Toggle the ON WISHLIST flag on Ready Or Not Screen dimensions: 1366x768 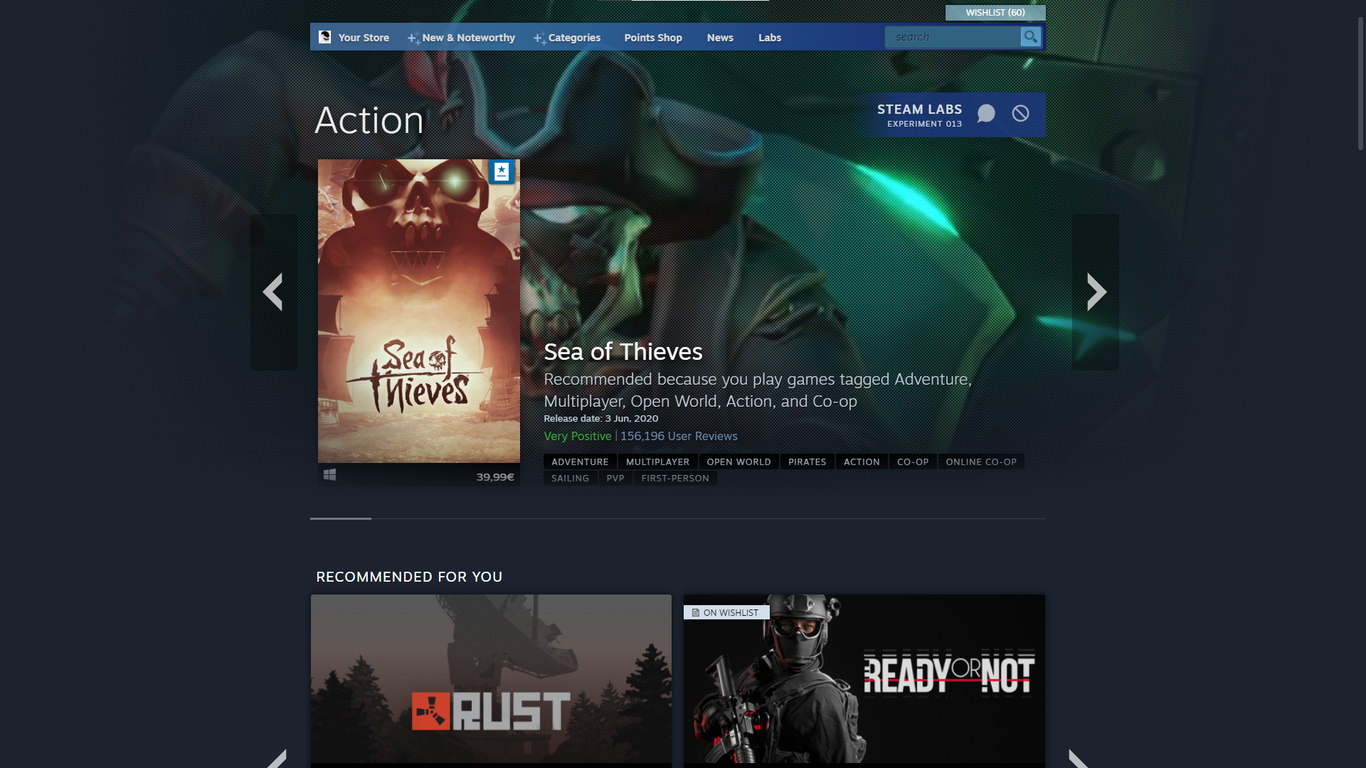(x=724, y=611)
